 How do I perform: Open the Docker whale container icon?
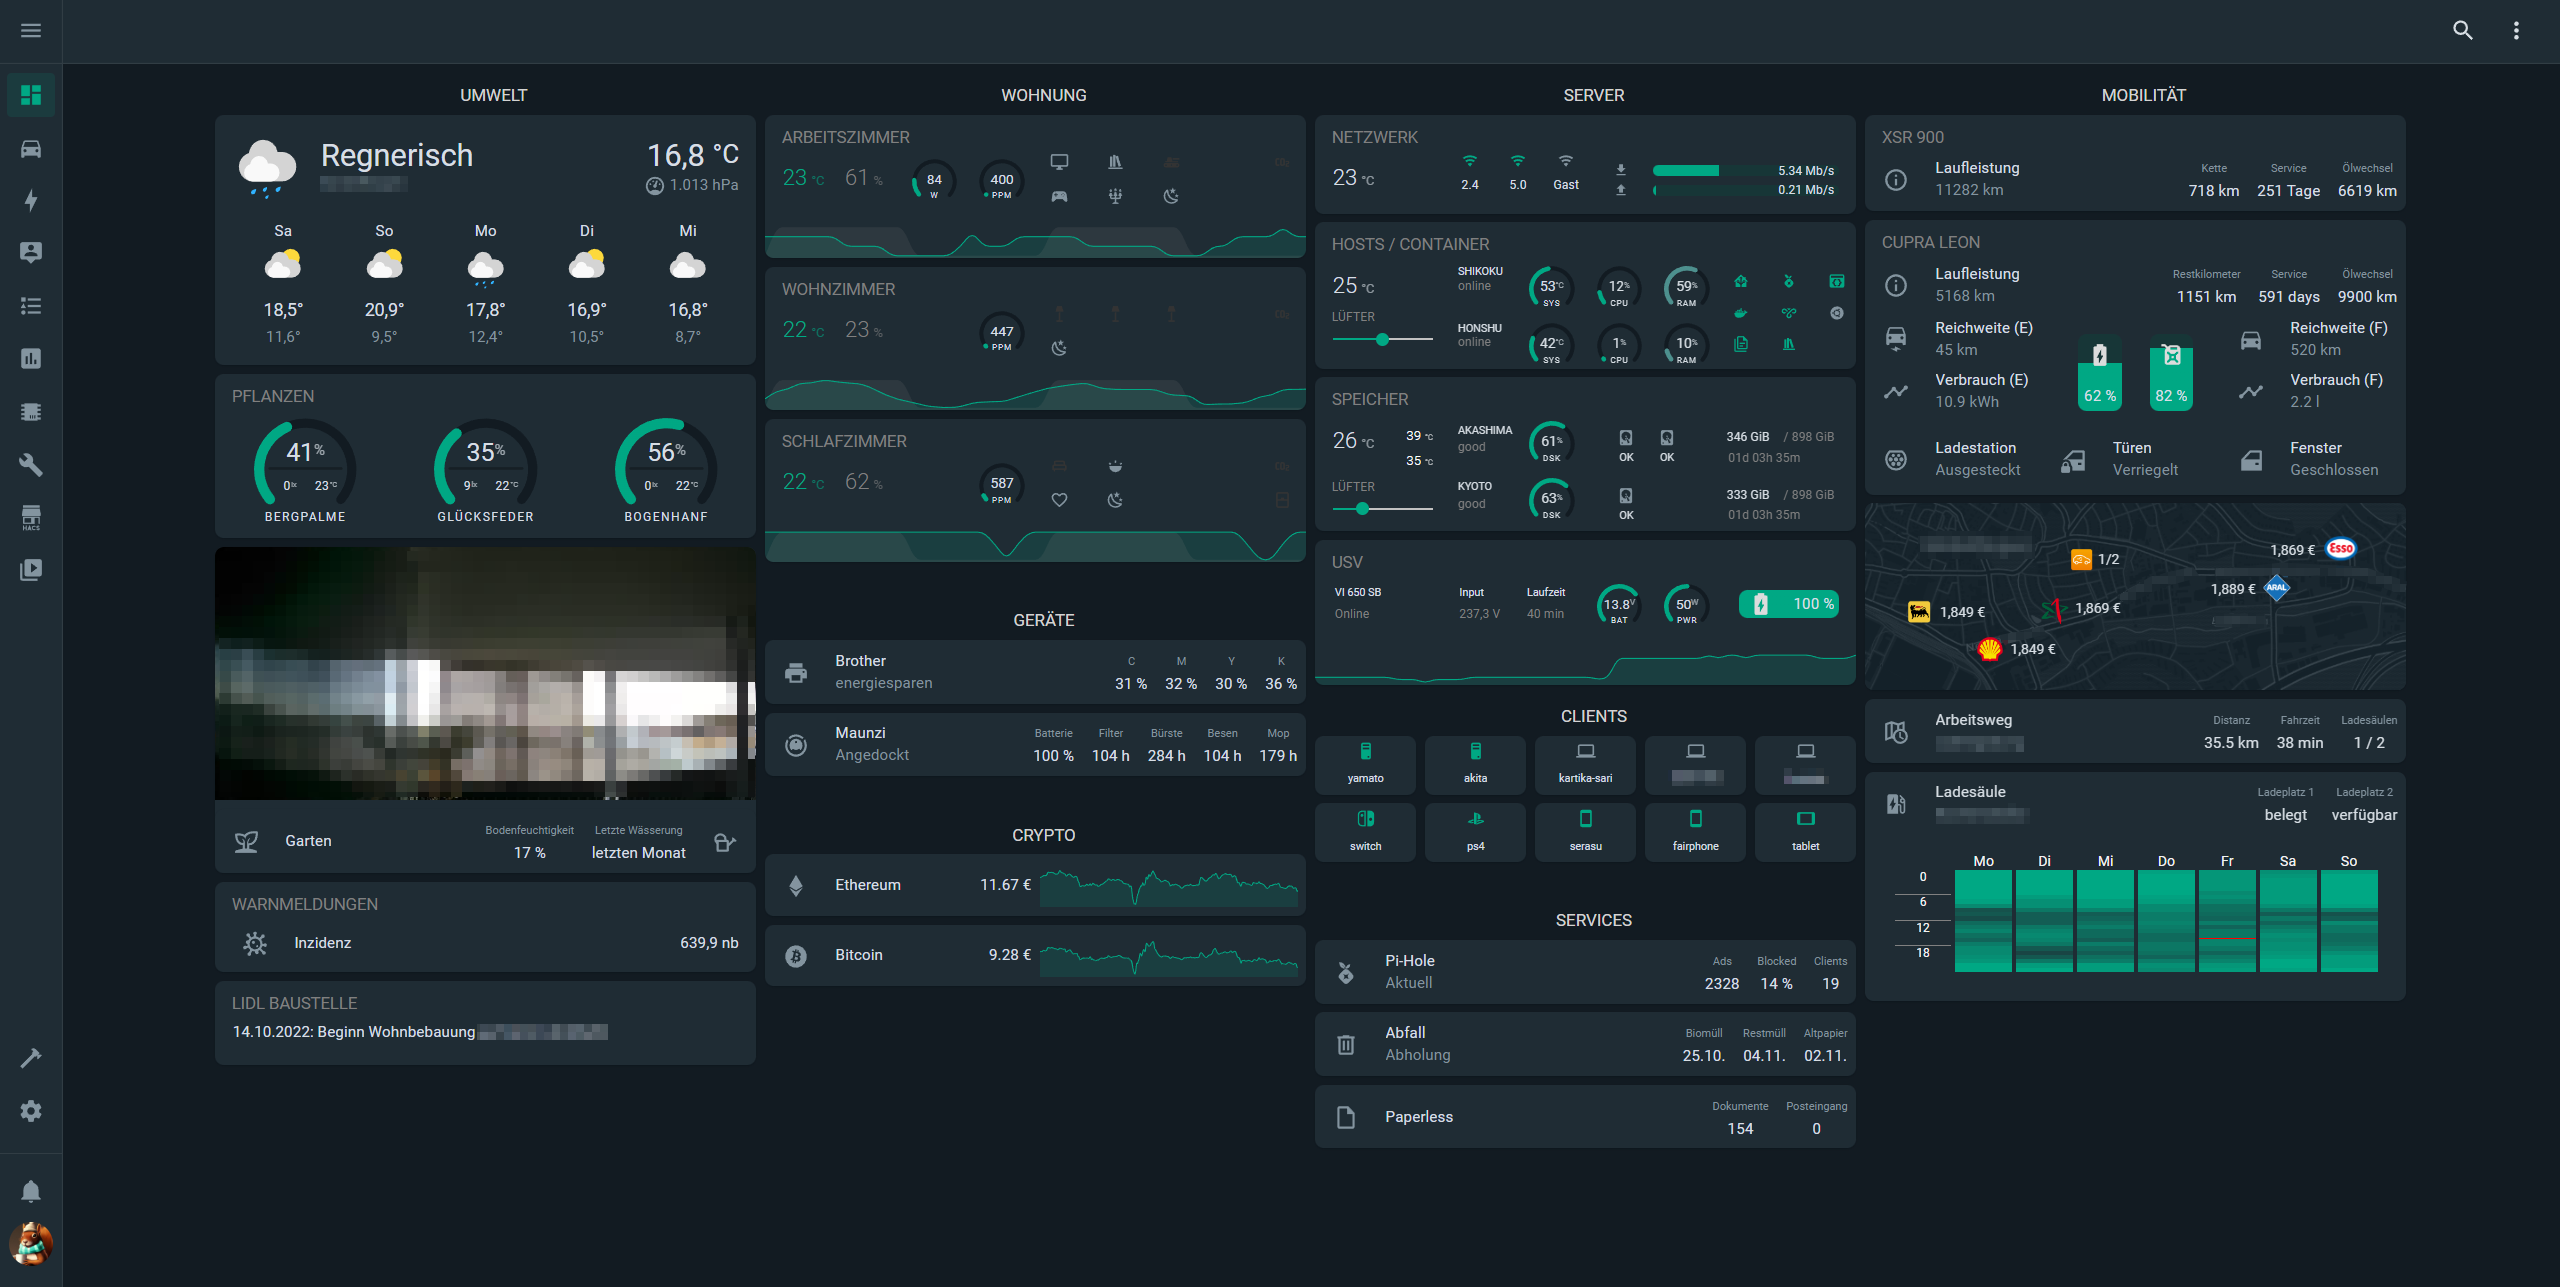pos(1741,313)
